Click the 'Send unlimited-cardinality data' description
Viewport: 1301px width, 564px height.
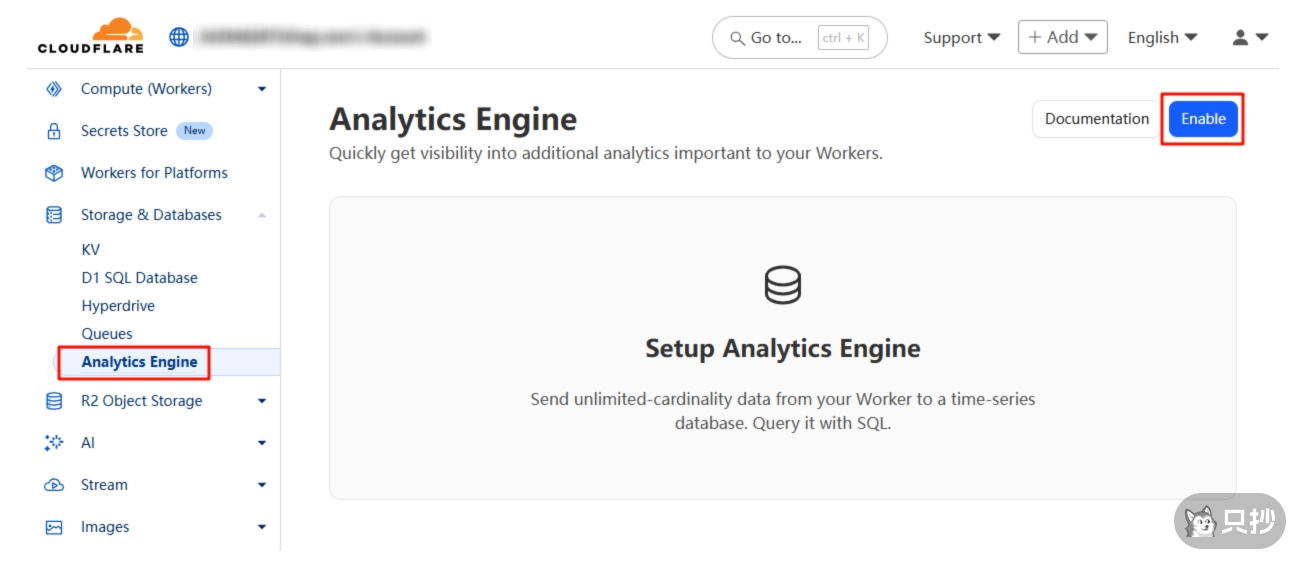pos(782,411)
